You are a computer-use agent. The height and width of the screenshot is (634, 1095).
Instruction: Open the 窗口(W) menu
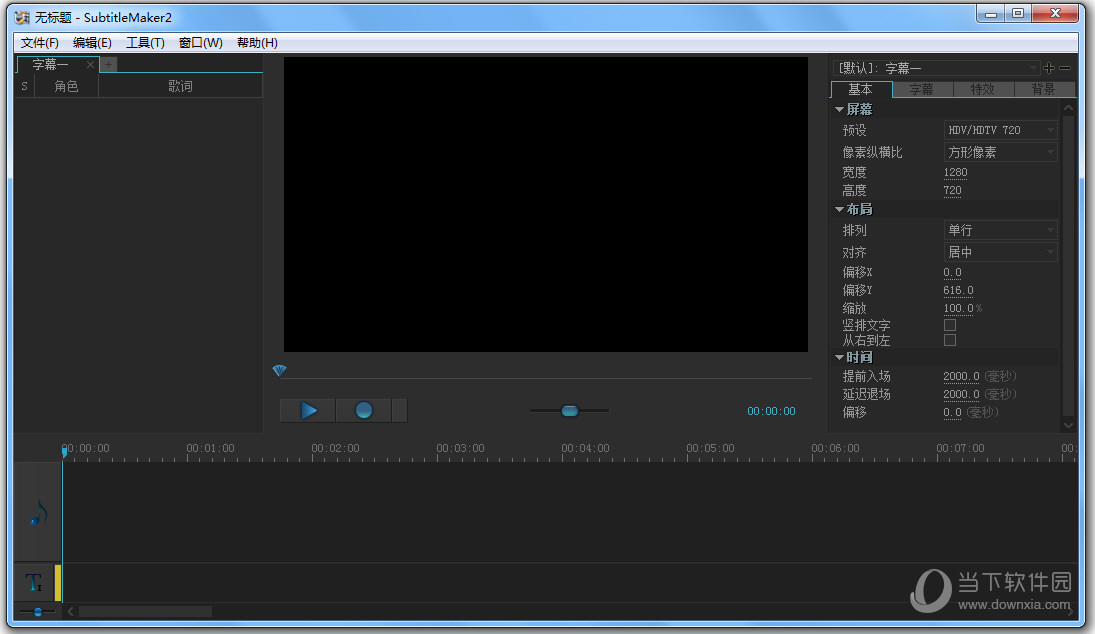pyautogui.click(x=200, y=43)
